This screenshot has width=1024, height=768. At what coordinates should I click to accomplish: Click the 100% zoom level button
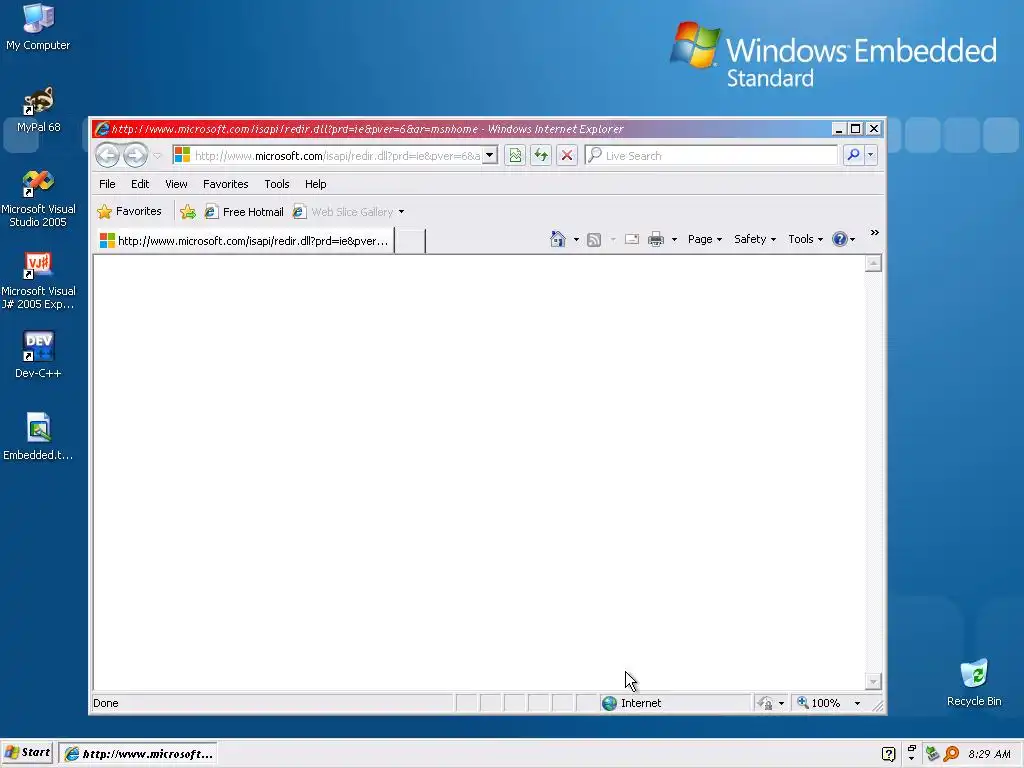tap(818, 703)
